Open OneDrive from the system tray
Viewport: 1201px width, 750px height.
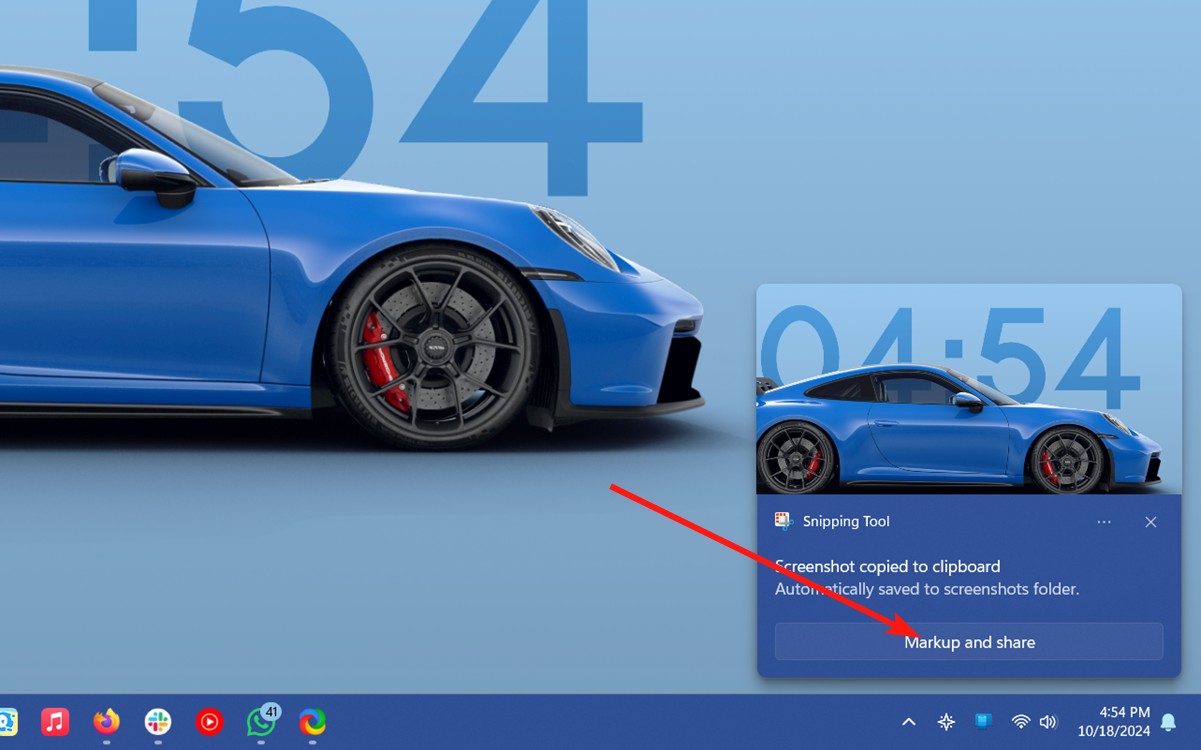click(x=983, y=722)
